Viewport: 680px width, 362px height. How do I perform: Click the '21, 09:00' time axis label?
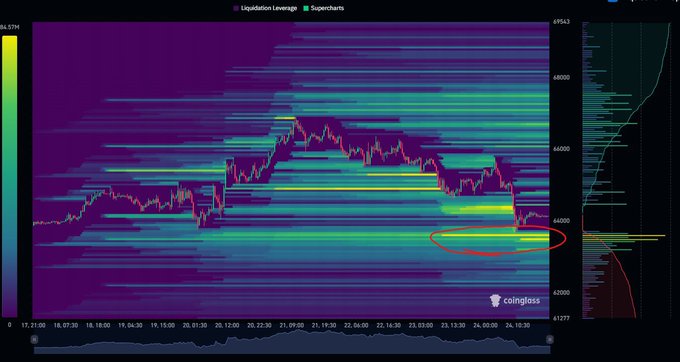click(x=292, y=325)
